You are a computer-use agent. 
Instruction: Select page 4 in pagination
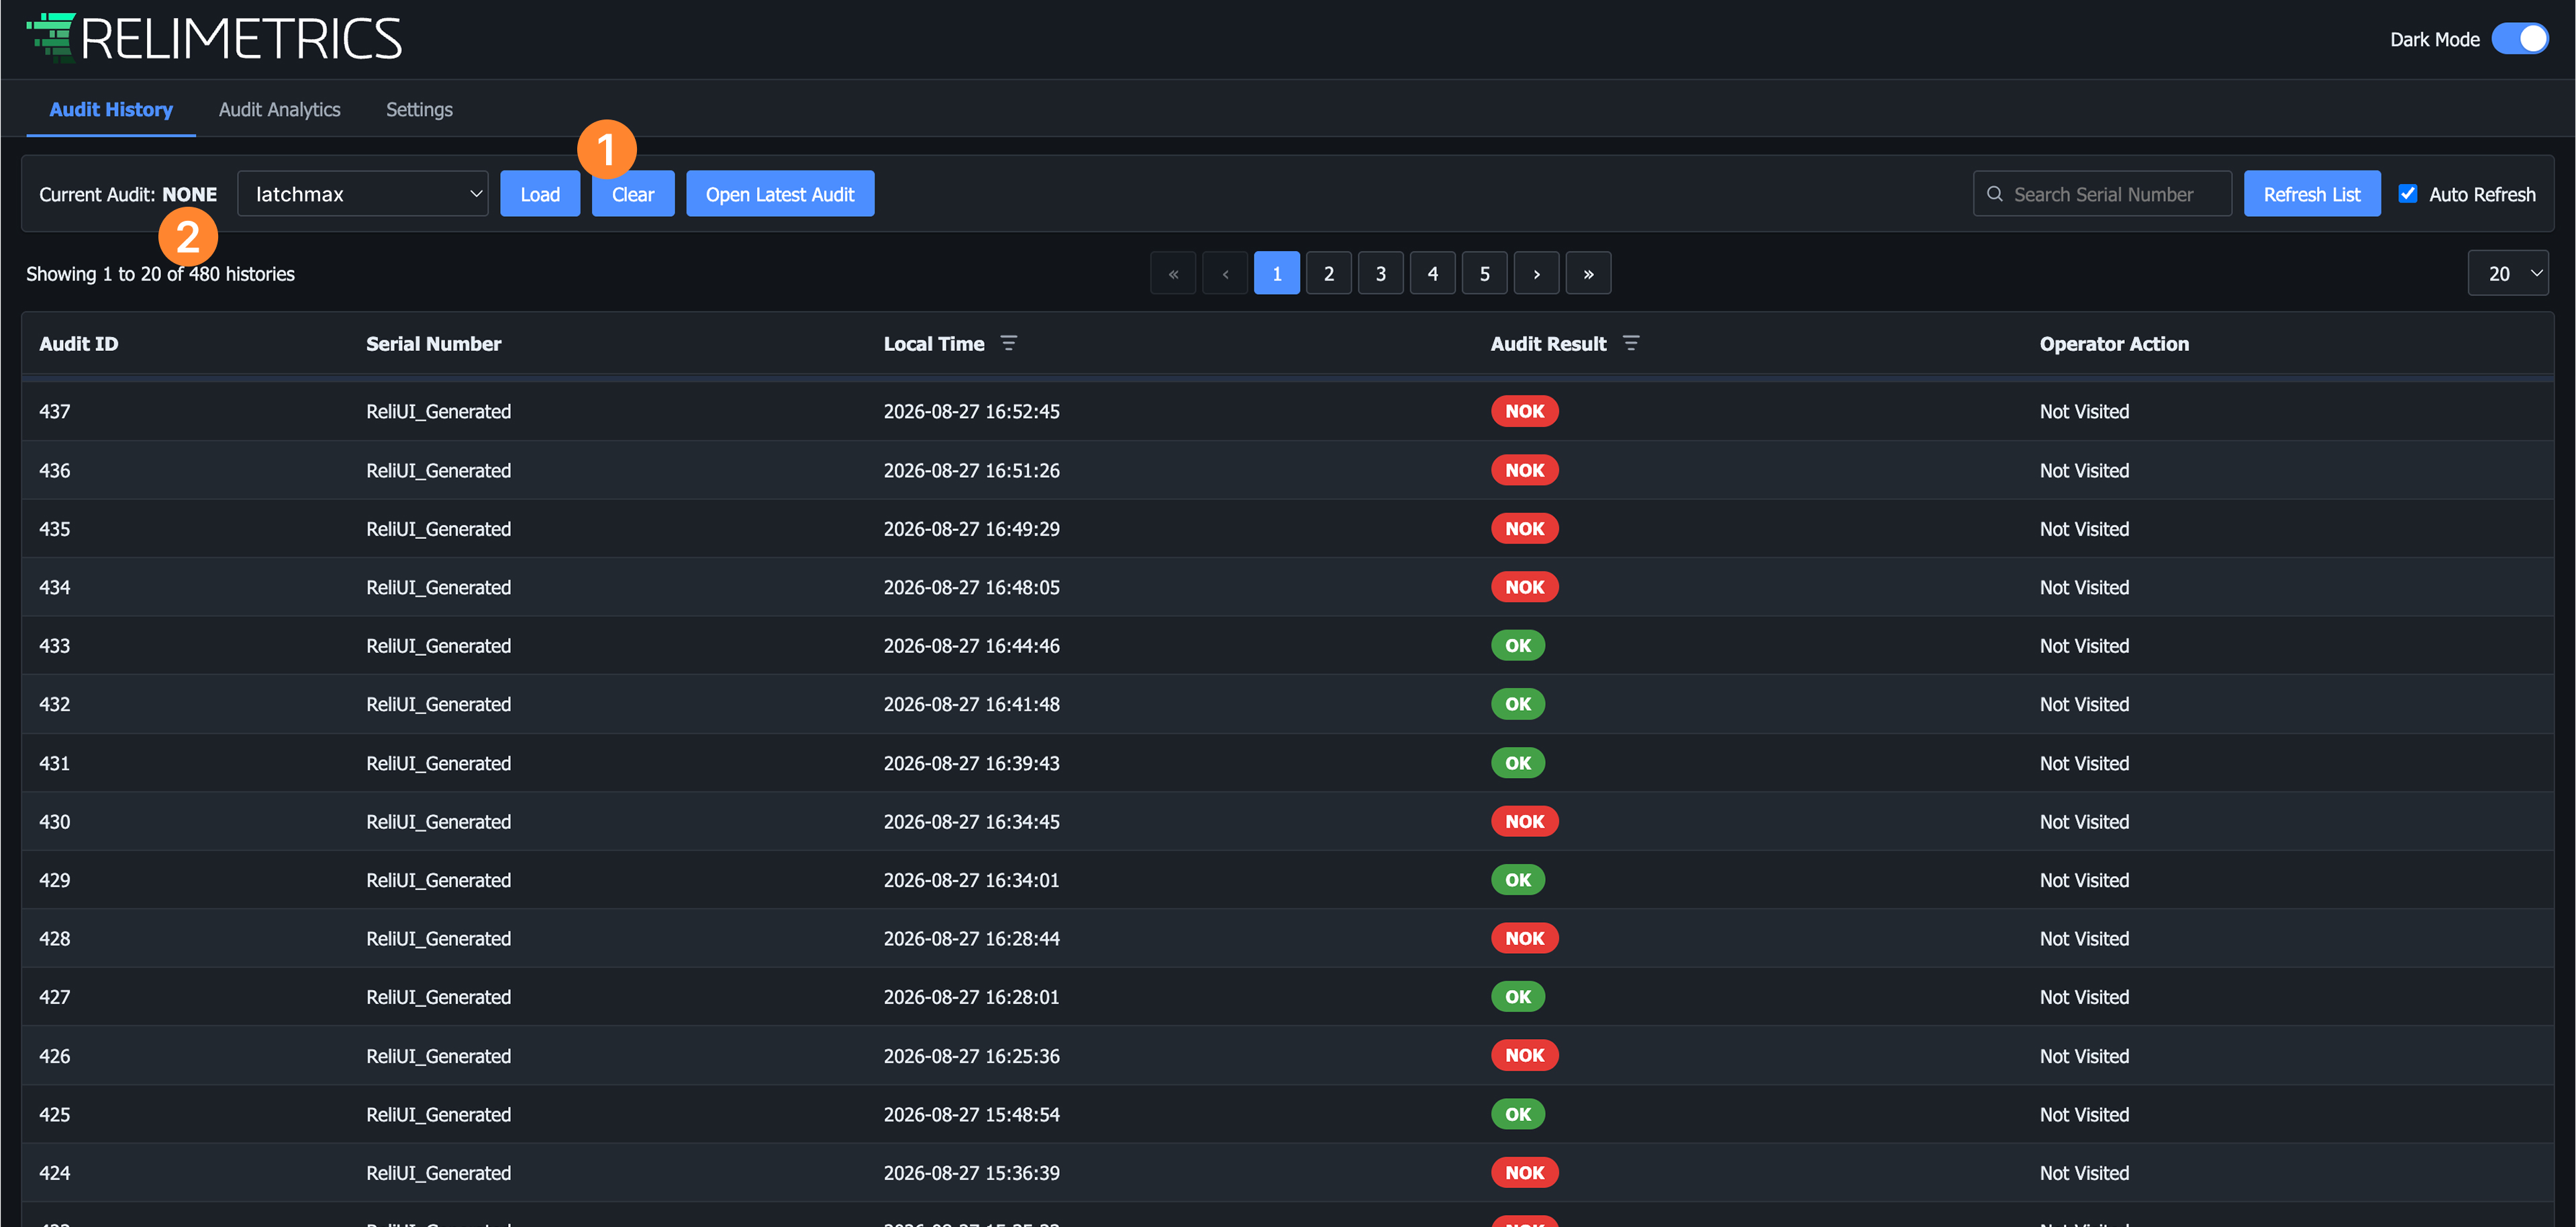coord(1433,273)
